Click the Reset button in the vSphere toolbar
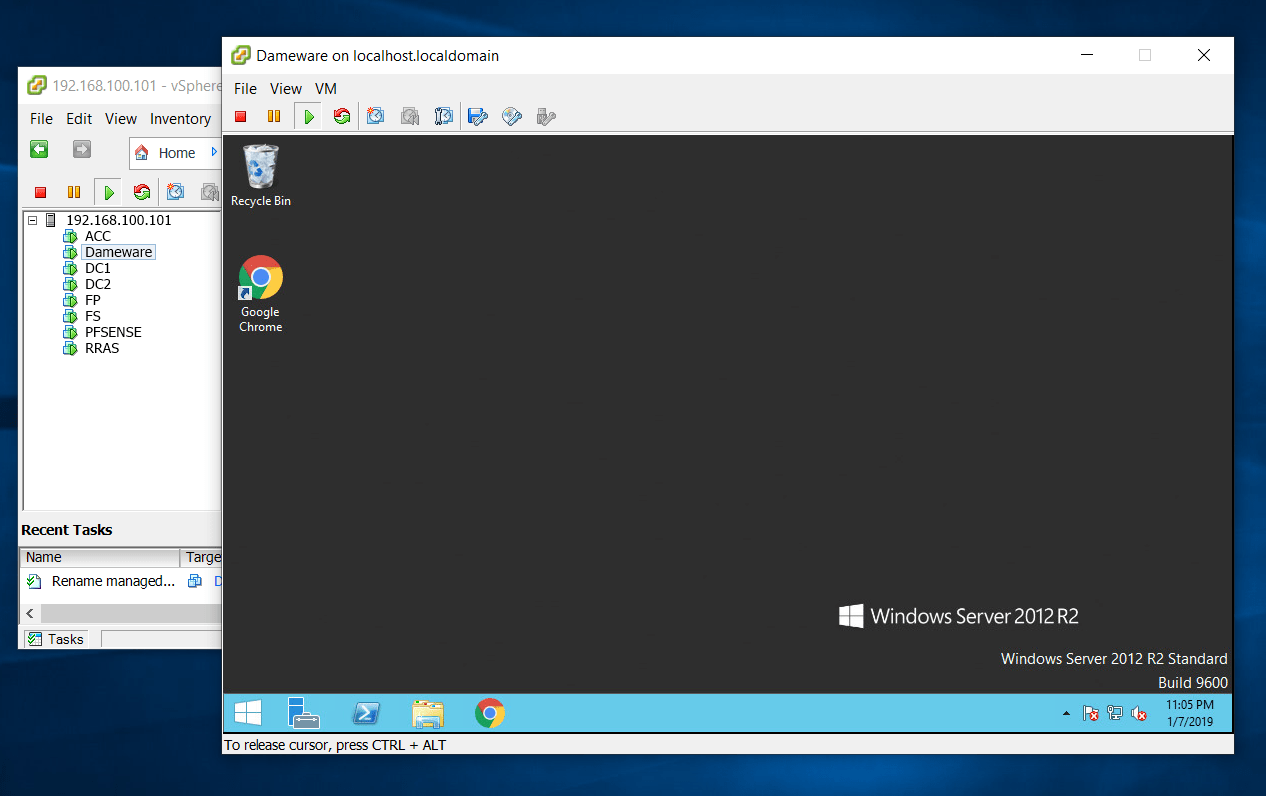 [x=142, y=192]
